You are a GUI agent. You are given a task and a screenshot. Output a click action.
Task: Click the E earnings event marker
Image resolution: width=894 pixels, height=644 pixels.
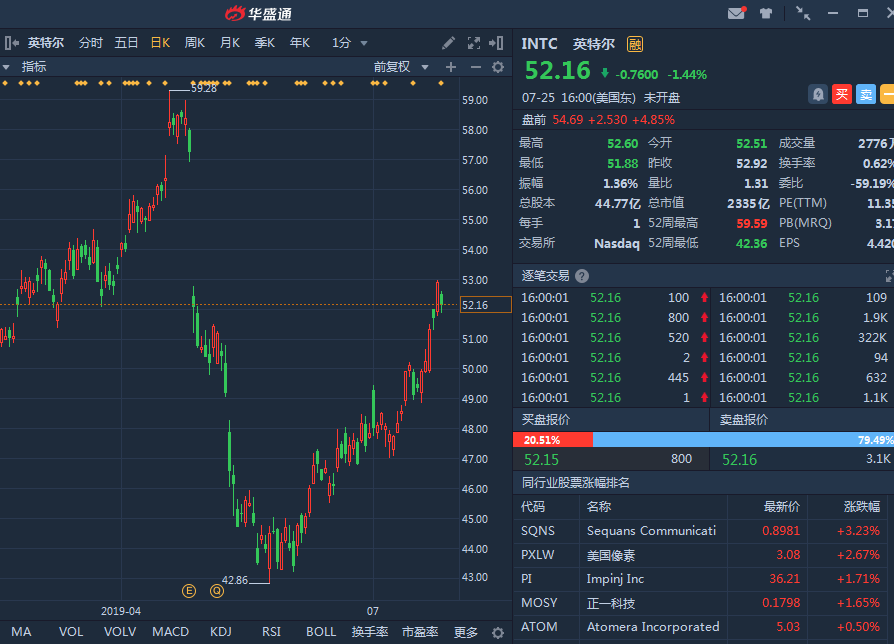click(x=189, y=591)
